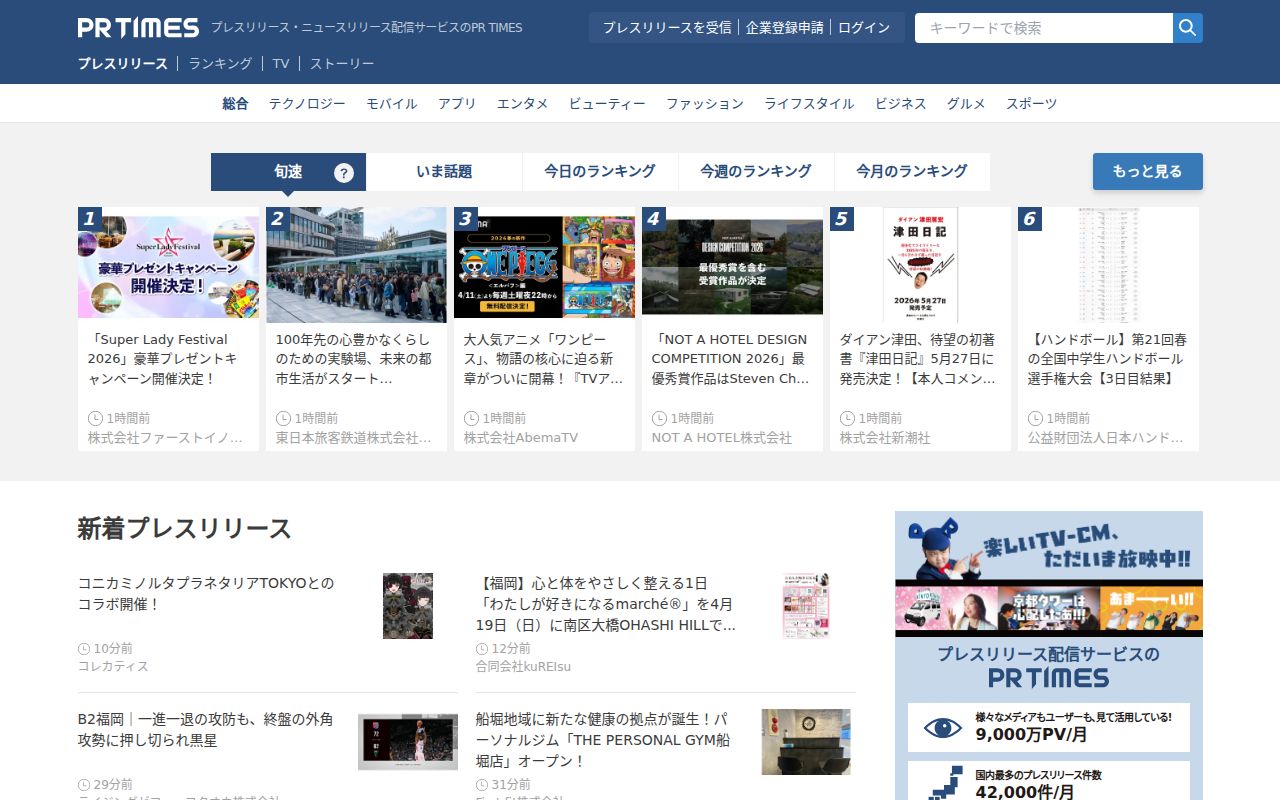Open the 津田日記 book cover thumbnail
The height and width of the screenshot is (800, 1280).
(x=920, y=265)
